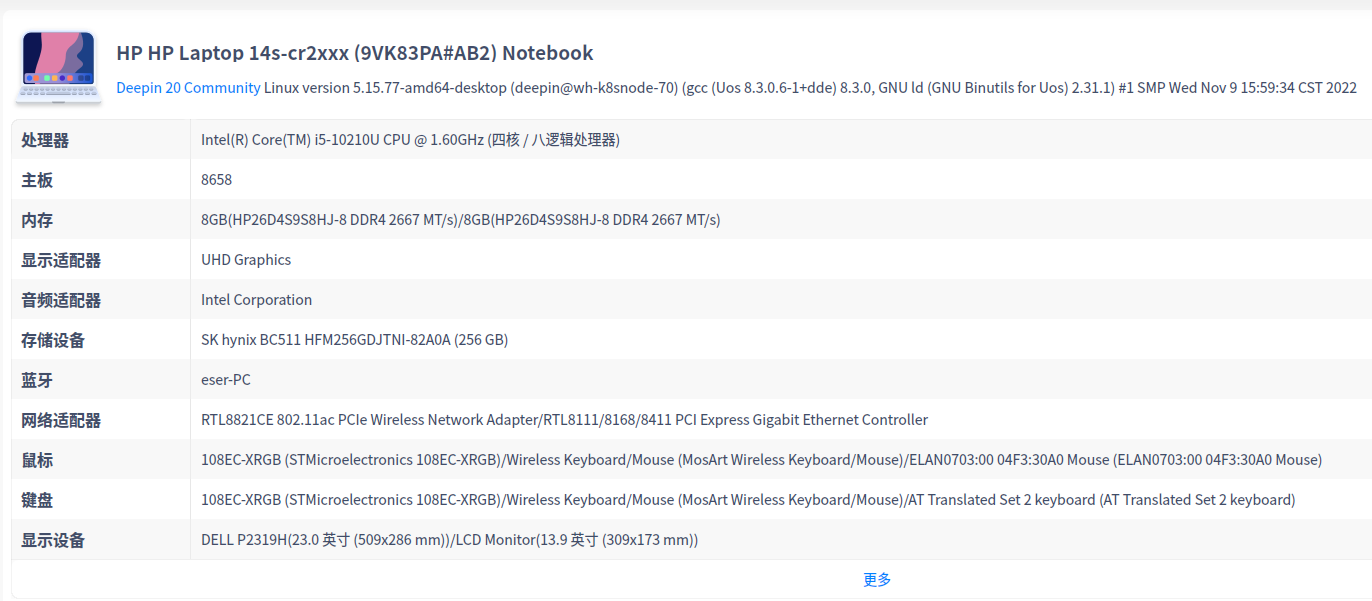Click the UHD Graphics value
The image size is (1372, 601).
(246, 260)
